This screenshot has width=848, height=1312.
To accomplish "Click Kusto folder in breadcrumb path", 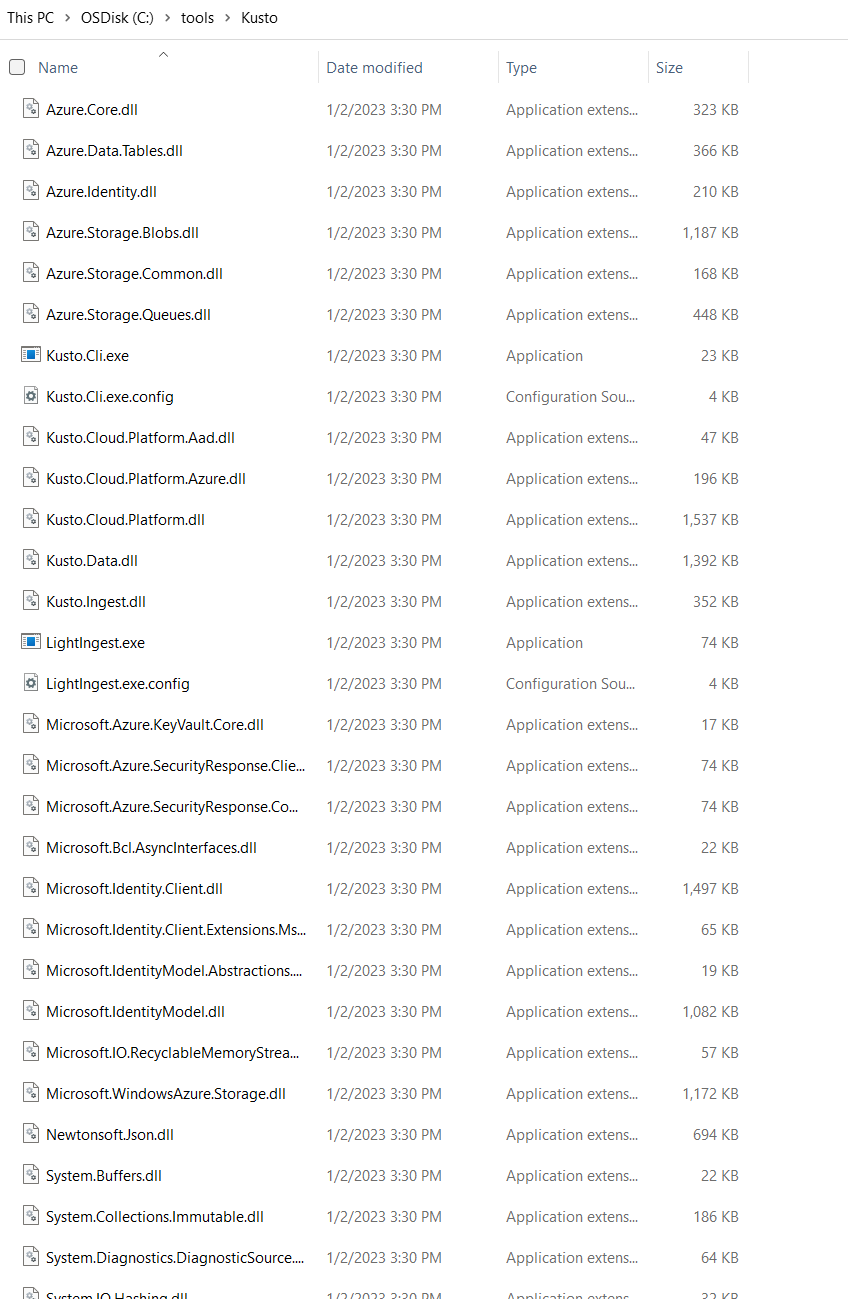I will click(260, 18).
